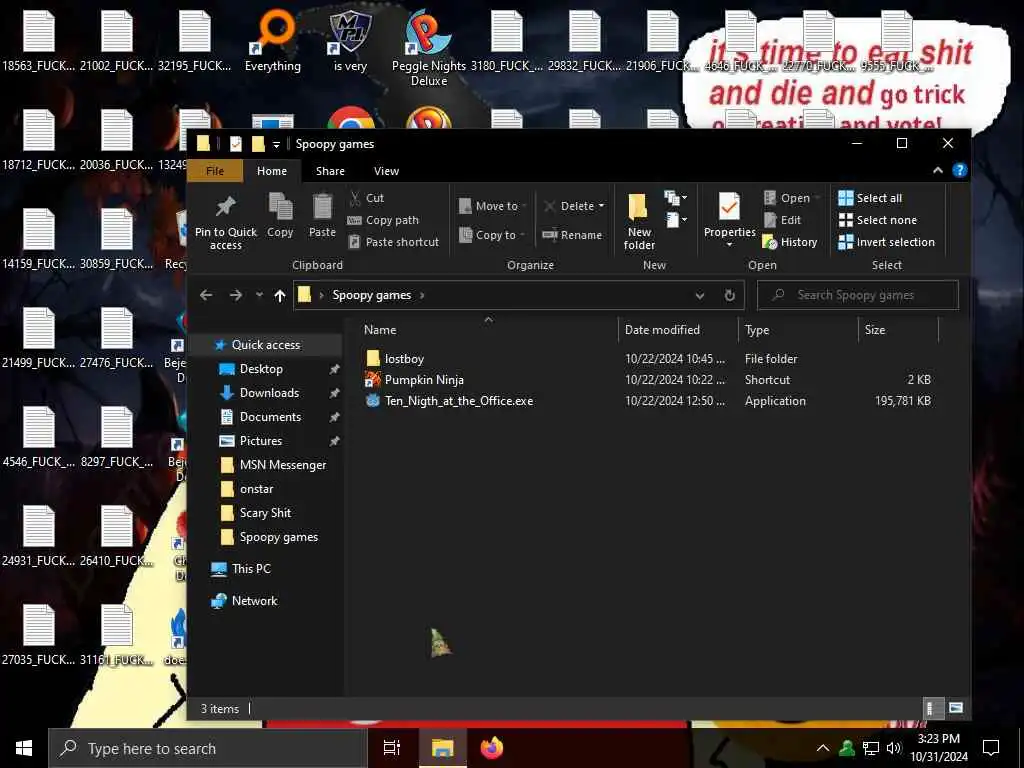
Task: Open Scary Shit folder in sidebar
Action: [x=265, y=513]
